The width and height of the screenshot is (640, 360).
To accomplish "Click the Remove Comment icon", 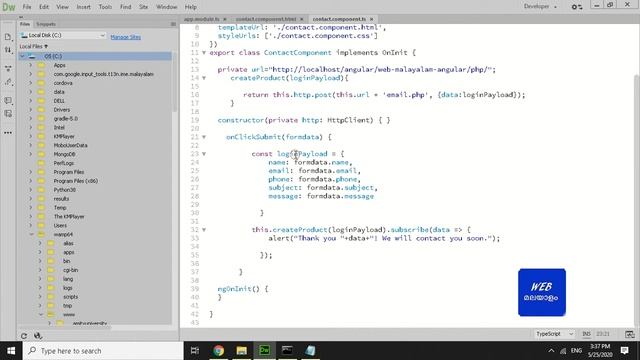I will tap(8, 114).
